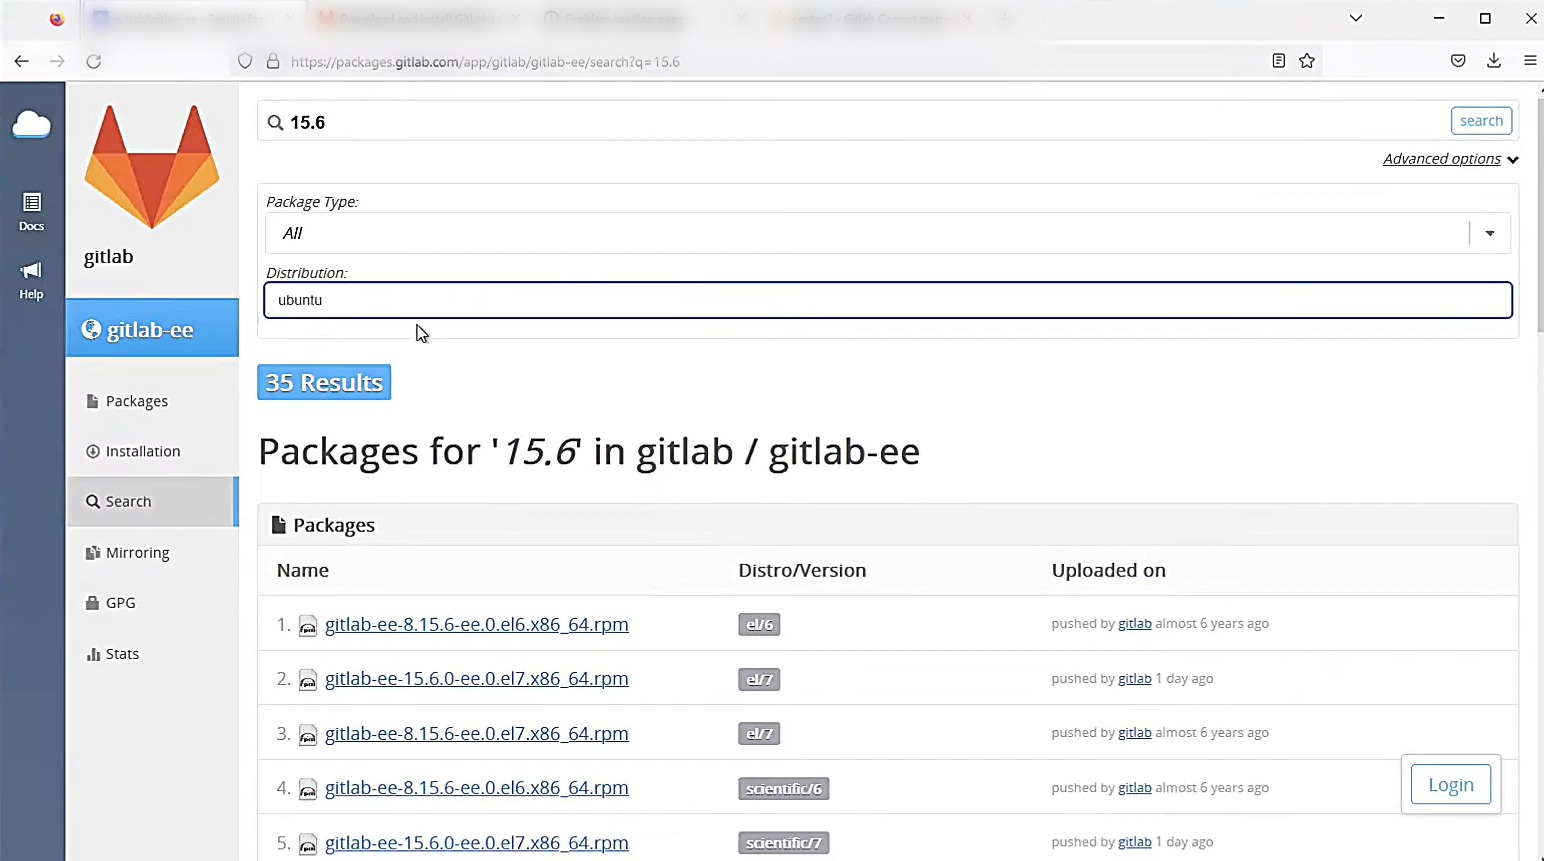The image size is (1544, 861).
Task: Open the Stats sidebar item
Action: coord(122,654)
